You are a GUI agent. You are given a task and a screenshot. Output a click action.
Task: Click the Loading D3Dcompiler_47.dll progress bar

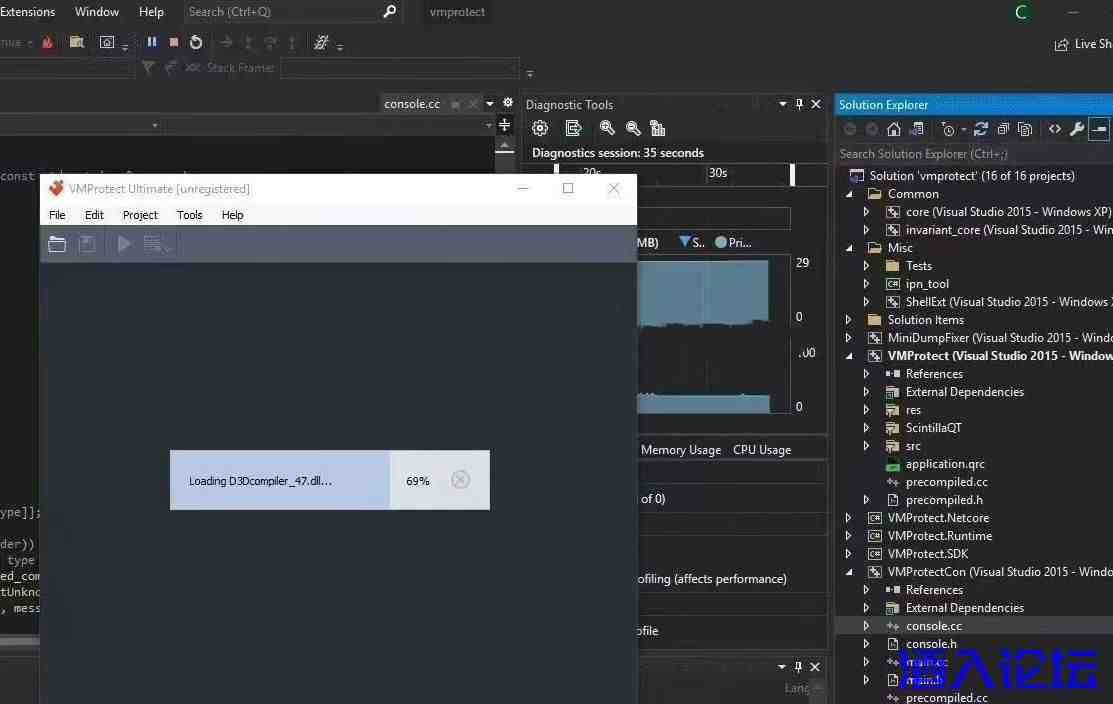[280, 480]
